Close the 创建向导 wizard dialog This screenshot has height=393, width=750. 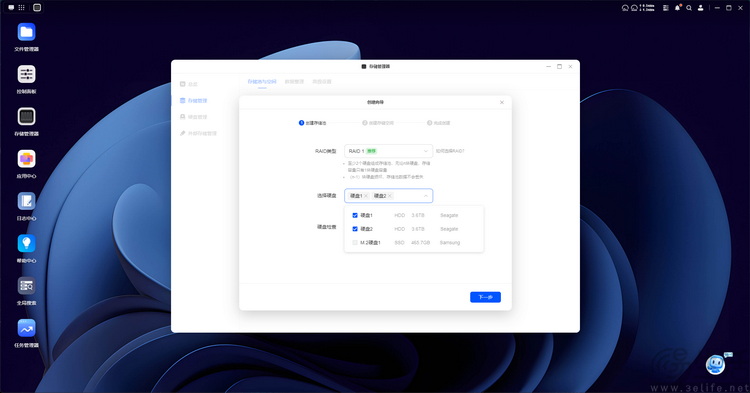tap(502, 102)
